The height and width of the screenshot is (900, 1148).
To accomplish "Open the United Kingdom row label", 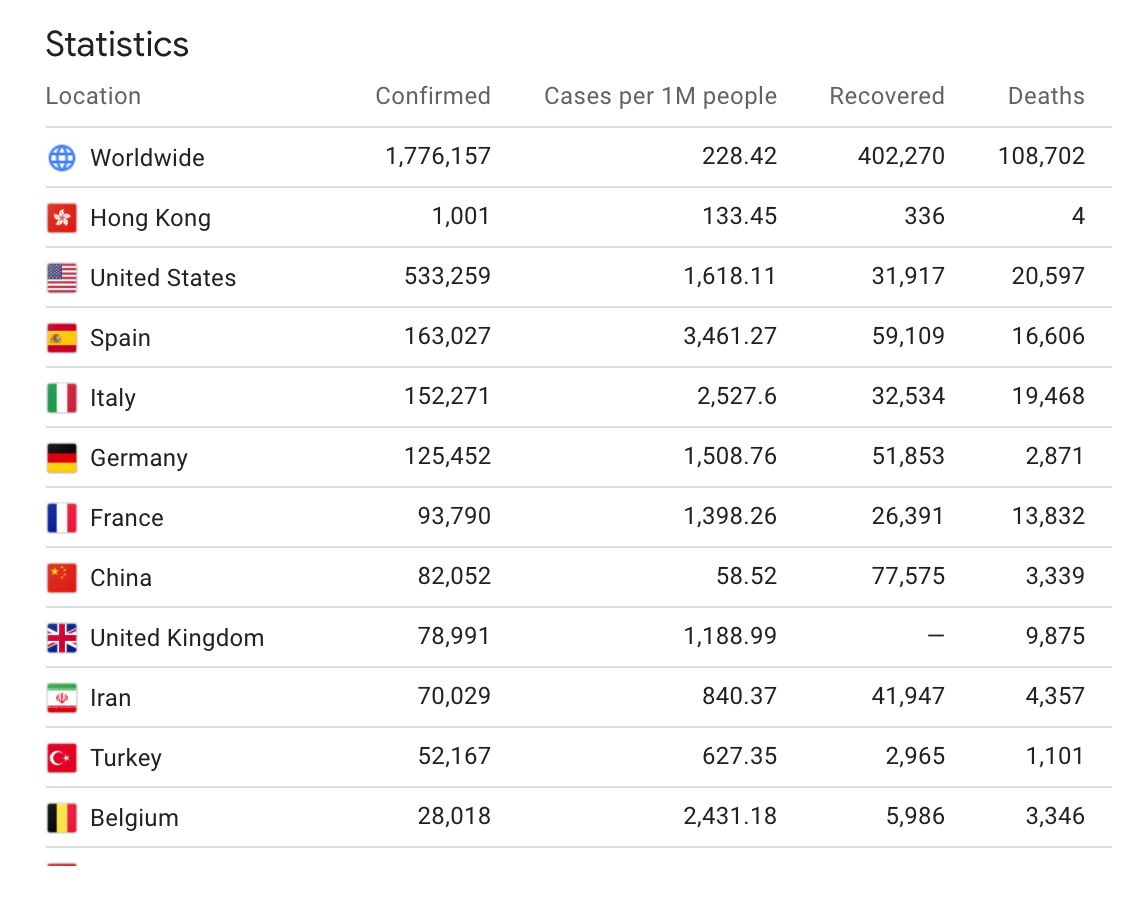I will (x=177, y=638).
